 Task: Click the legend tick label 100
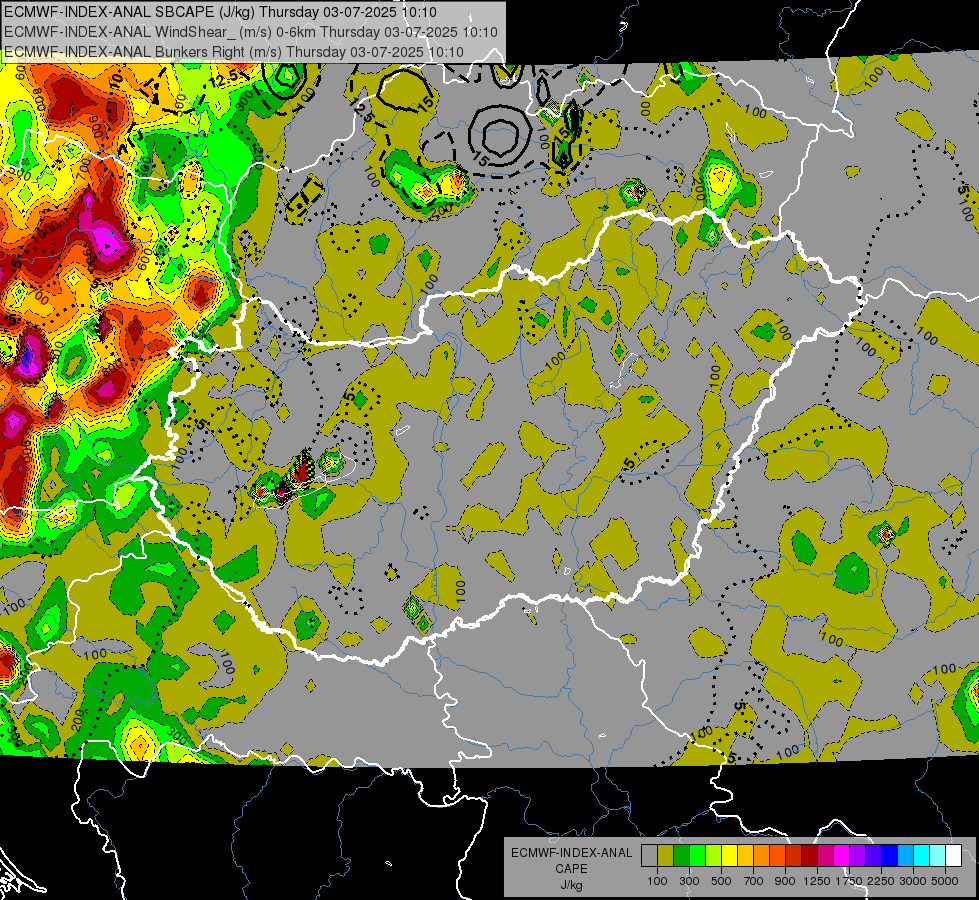tap(657, 881)
